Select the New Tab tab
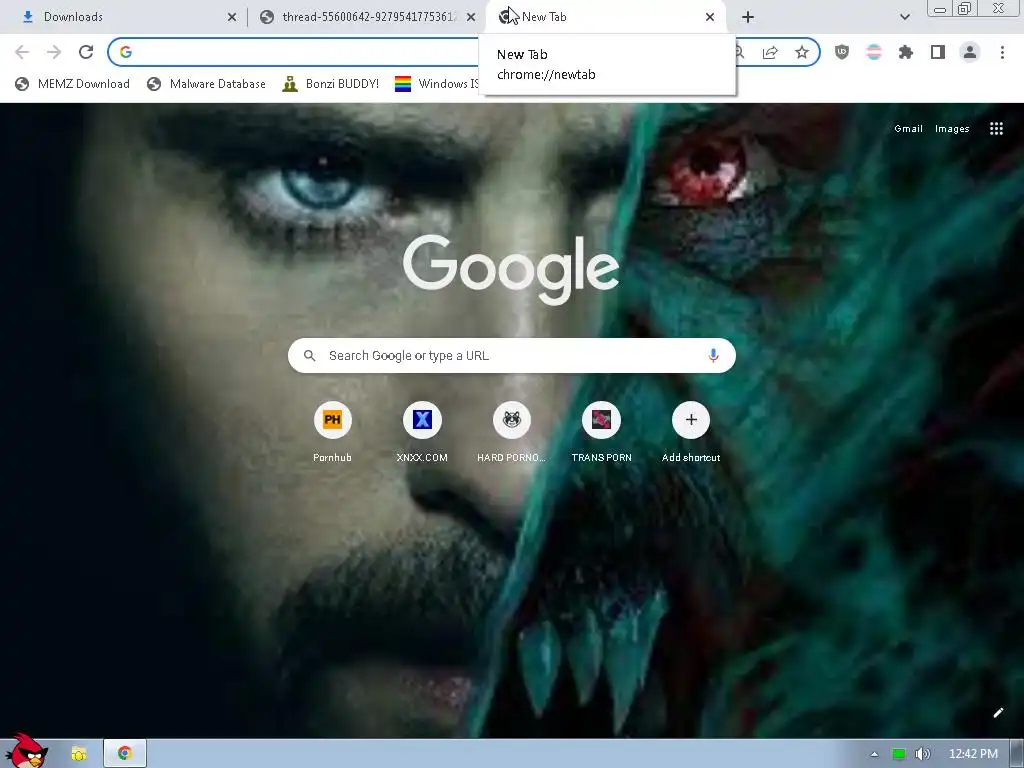 click(604, 17)
